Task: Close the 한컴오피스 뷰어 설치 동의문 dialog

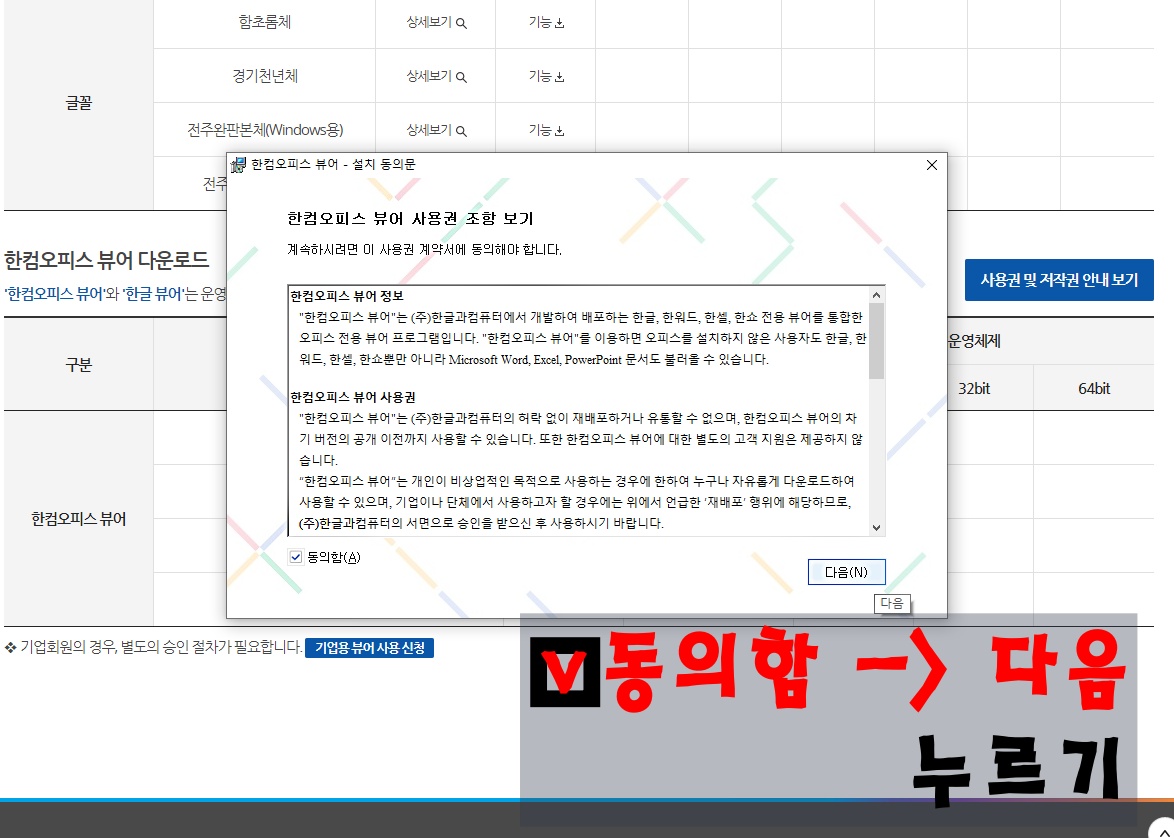Action: [x=931, y=165]
